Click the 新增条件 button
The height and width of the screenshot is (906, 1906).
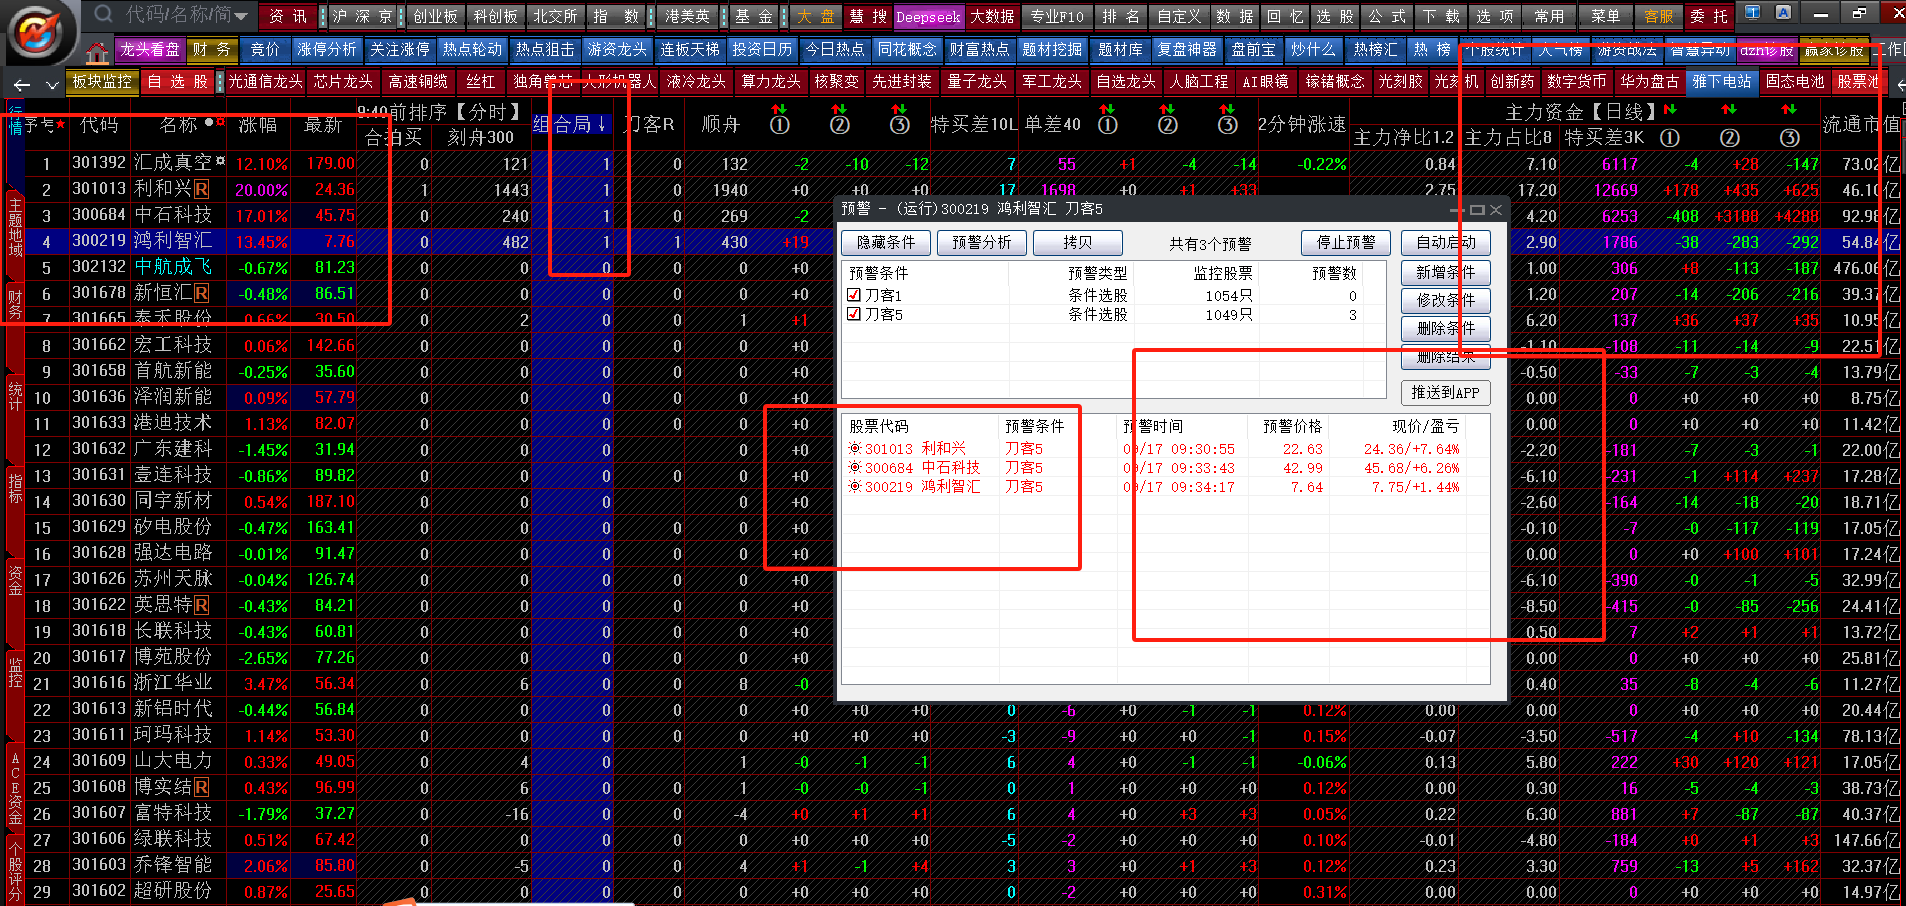(x=1445, y=272)
